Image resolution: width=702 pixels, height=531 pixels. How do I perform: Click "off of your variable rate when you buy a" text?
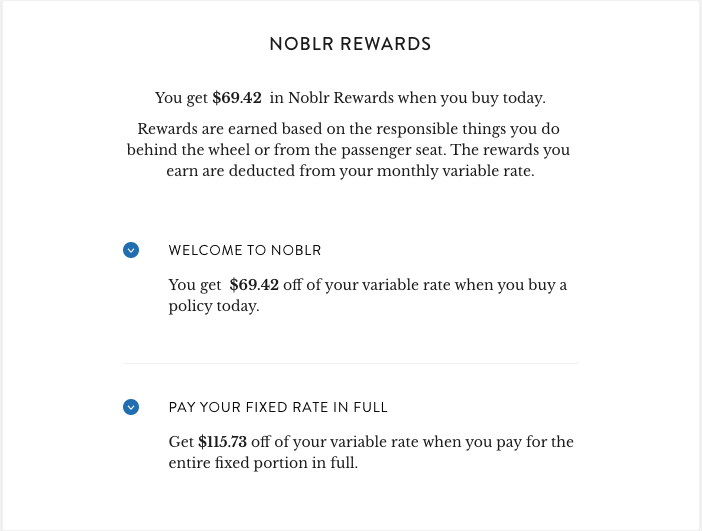425,285
